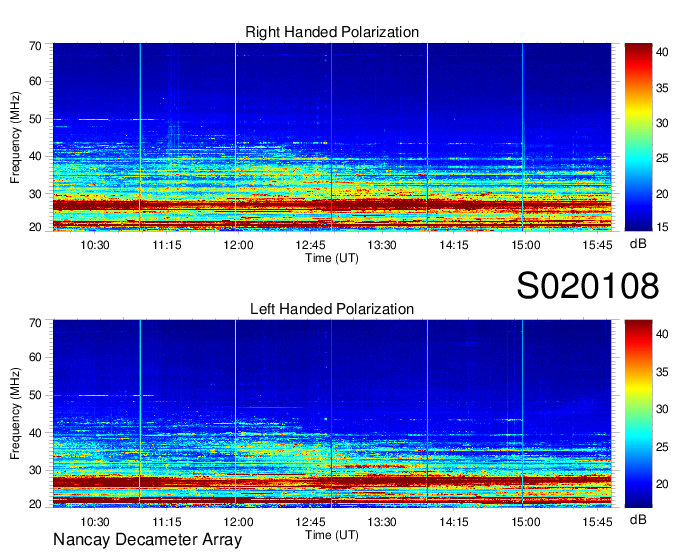
Task: Click the red vertical line in the bottom spectrogram
Action: (331, 414)
